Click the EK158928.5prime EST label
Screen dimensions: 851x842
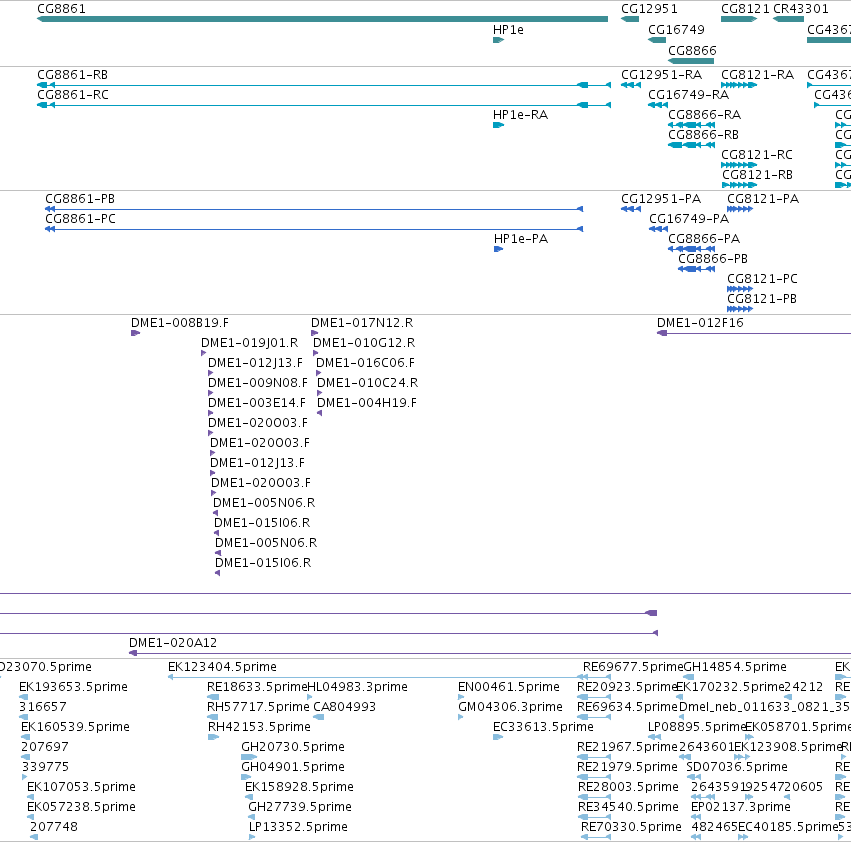coord(299,788)
